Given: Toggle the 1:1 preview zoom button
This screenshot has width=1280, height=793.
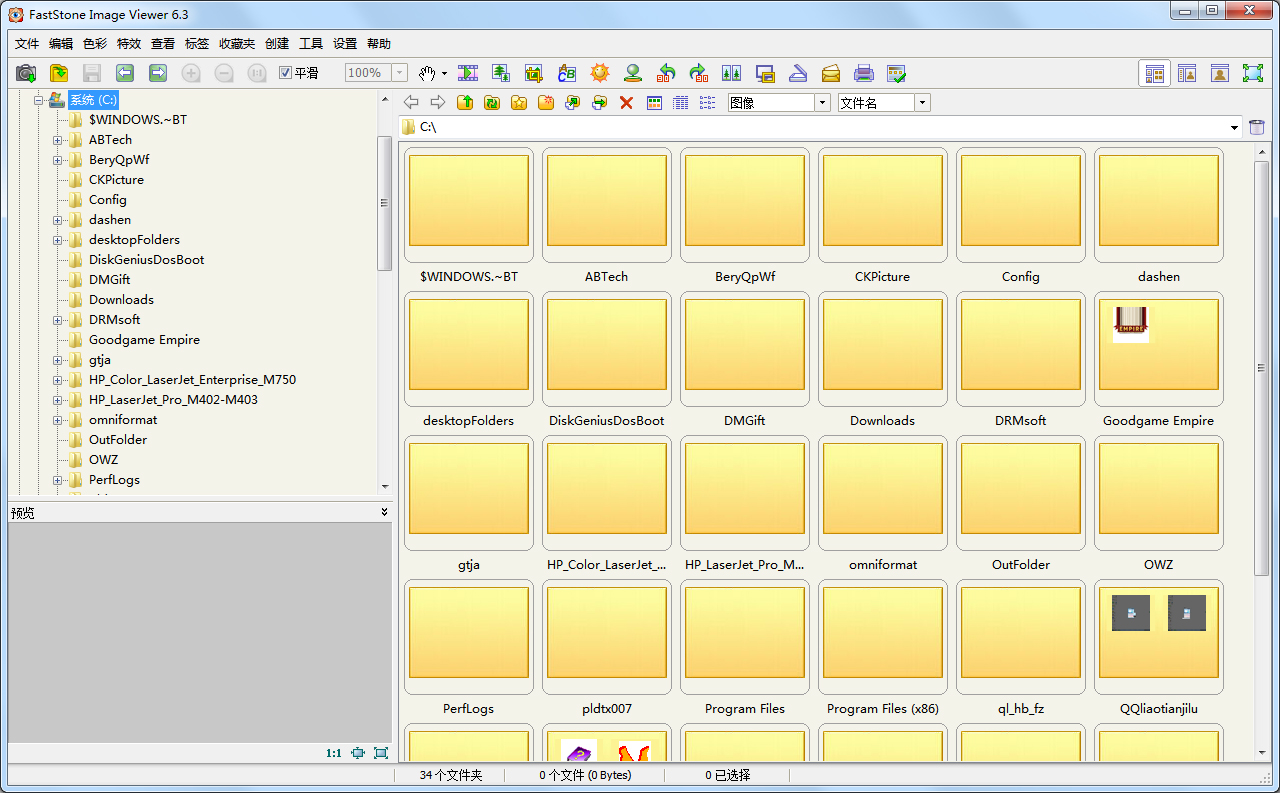Looking at the screenshot, I should coord(334,753).
